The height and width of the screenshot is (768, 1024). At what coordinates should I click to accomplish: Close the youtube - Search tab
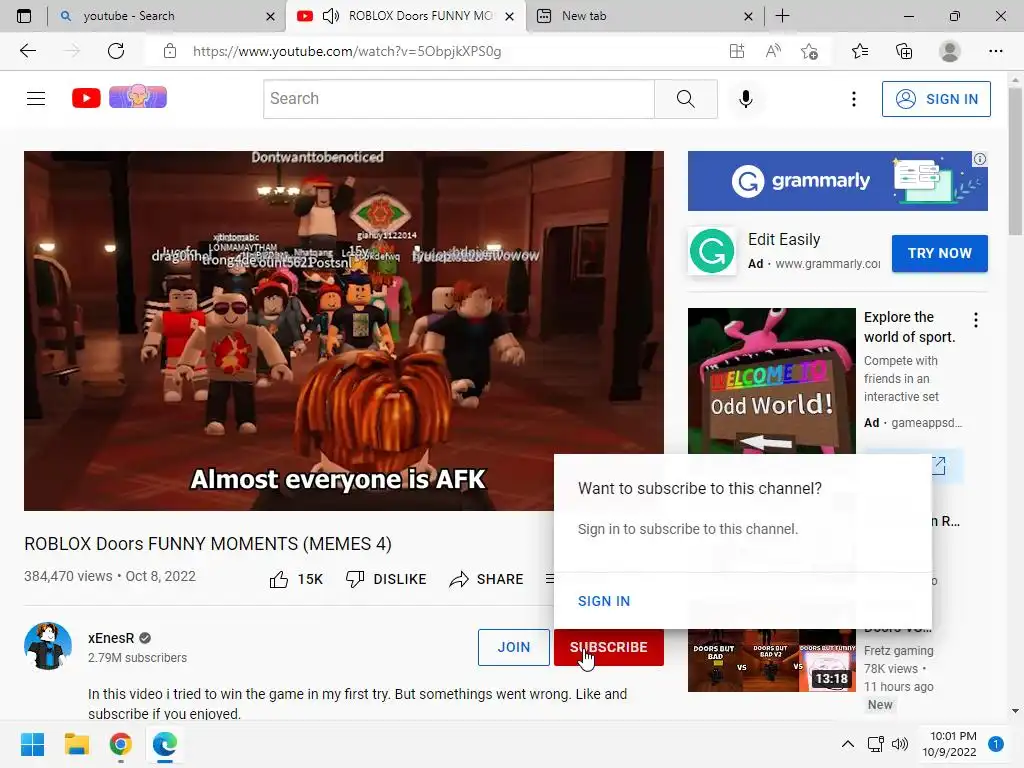point(270,16)
